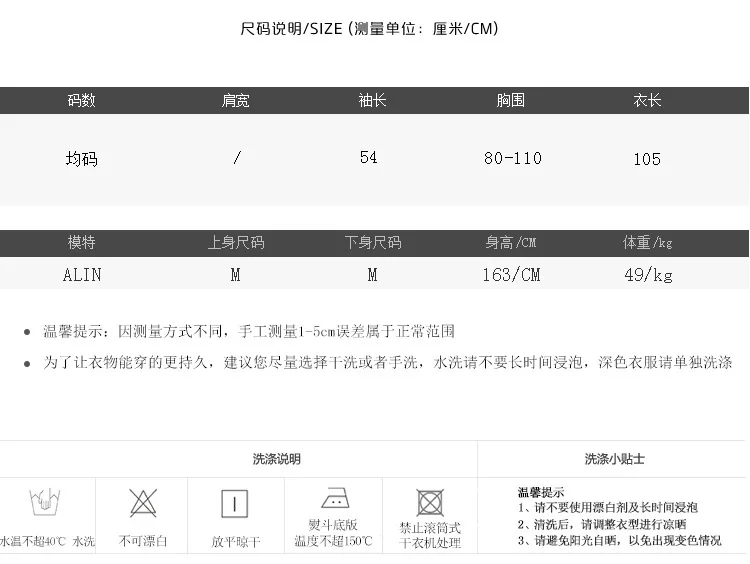Click the do-not-bleach crossed triangle icon
The height and width of the screenshot is (564, 750).
point(143,503)
